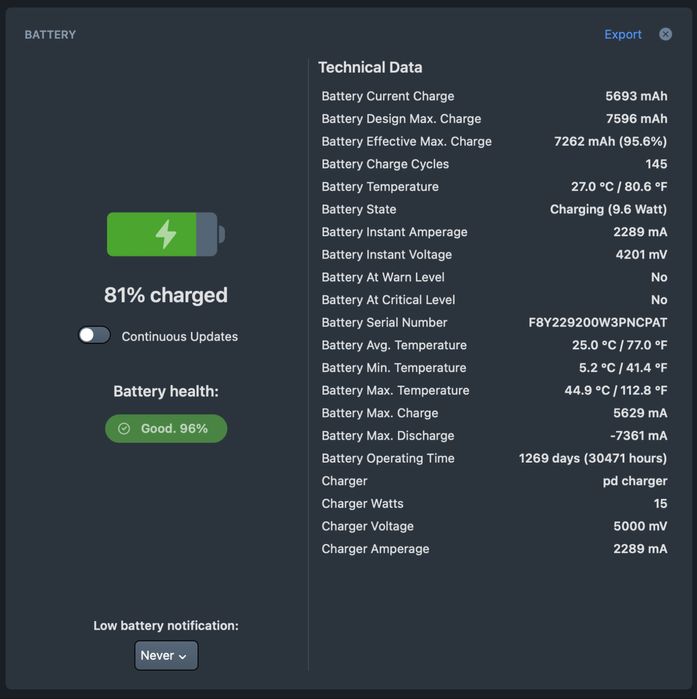Select the Battery Current Charge label
The height and width of the screenshot is (699, 697).
tap(388, 96)
